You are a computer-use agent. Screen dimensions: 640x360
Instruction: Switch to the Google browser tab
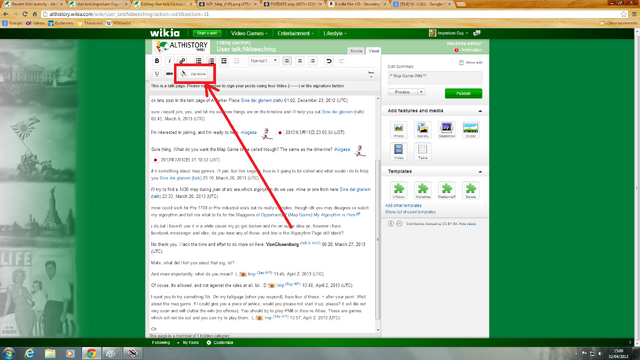pos(423,4)
